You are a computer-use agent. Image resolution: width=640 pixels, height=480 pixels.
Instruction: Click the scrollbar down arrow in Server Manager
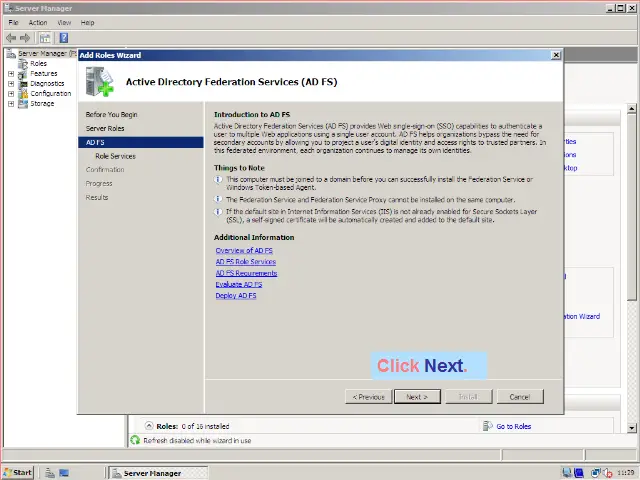point(631,428)
